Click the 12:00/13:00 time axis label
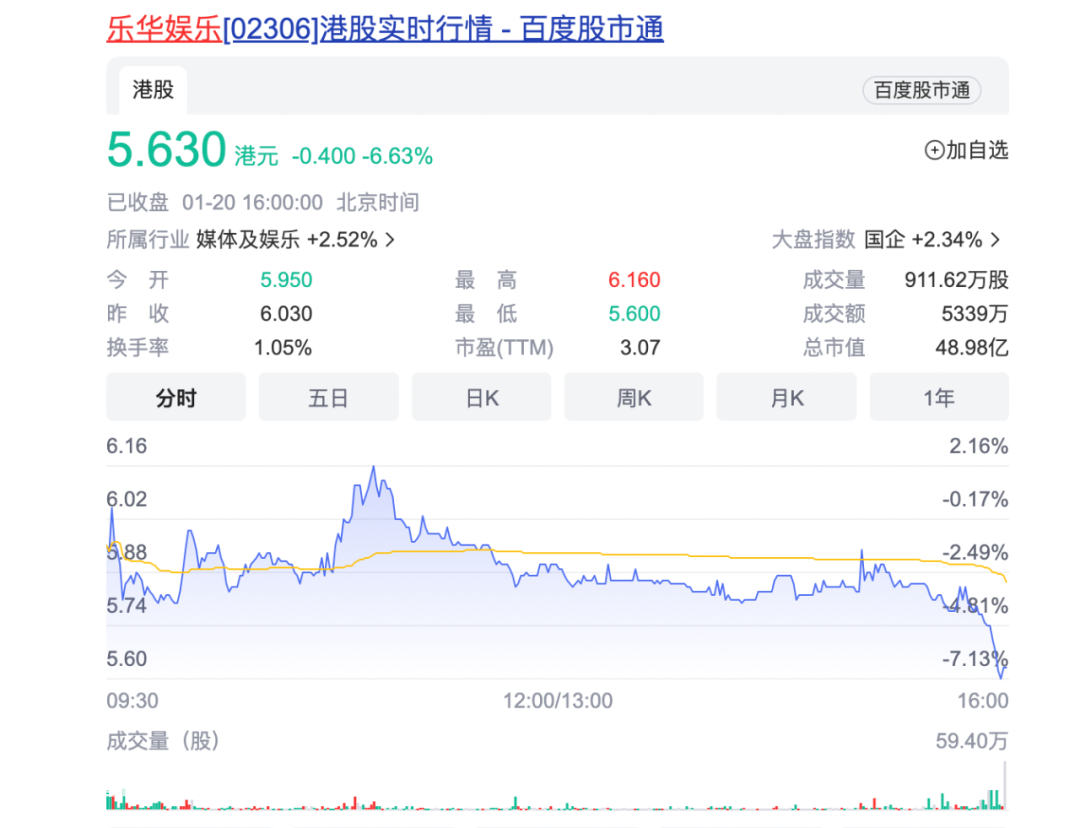The height and width of the screenshot is (828, 1080). click(x=558, y=701)
